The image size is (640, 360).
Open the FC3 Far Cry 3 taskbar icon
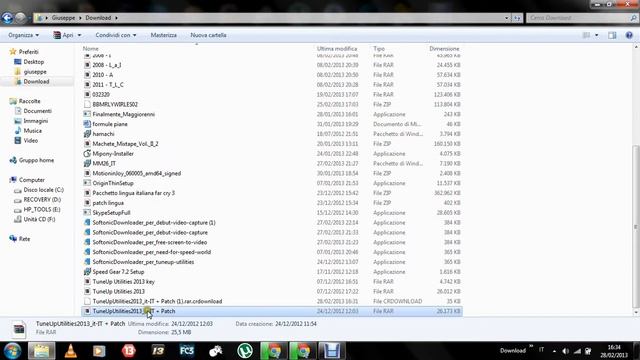click(187, 351)
